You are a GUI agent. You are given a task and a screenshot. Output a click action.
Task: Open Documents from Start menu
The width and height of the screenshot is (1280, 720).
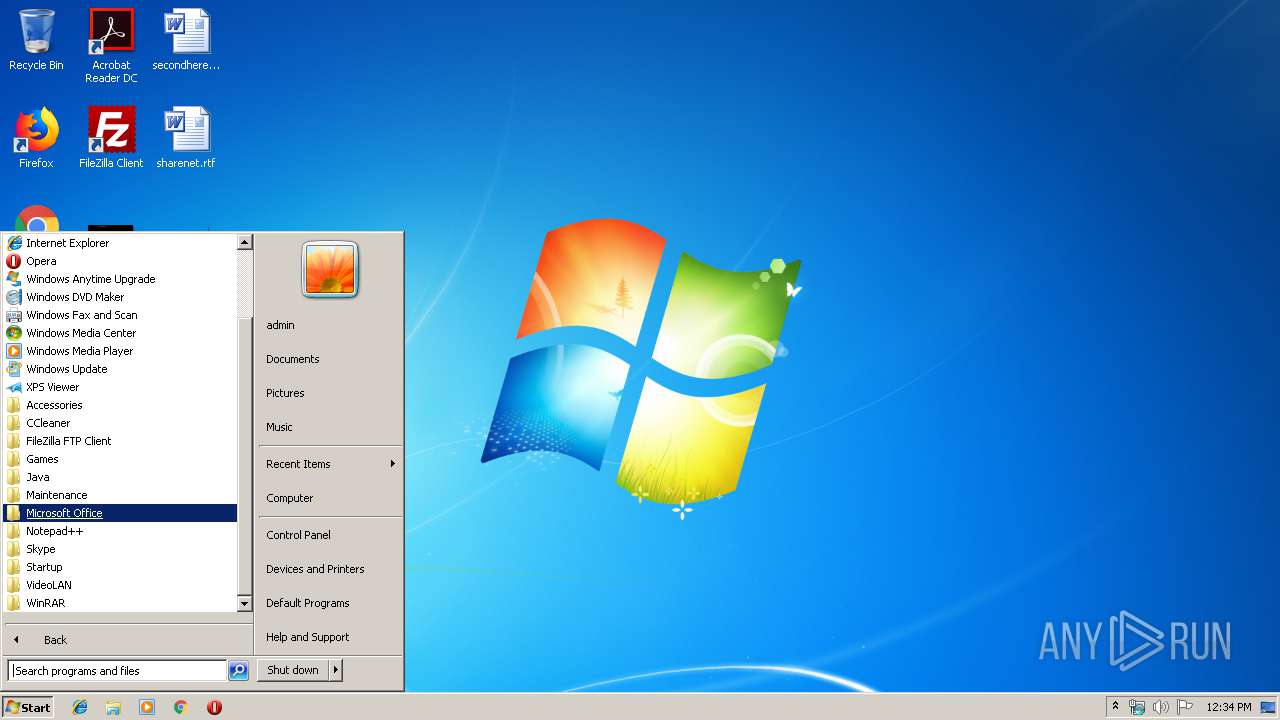(330, 359)
